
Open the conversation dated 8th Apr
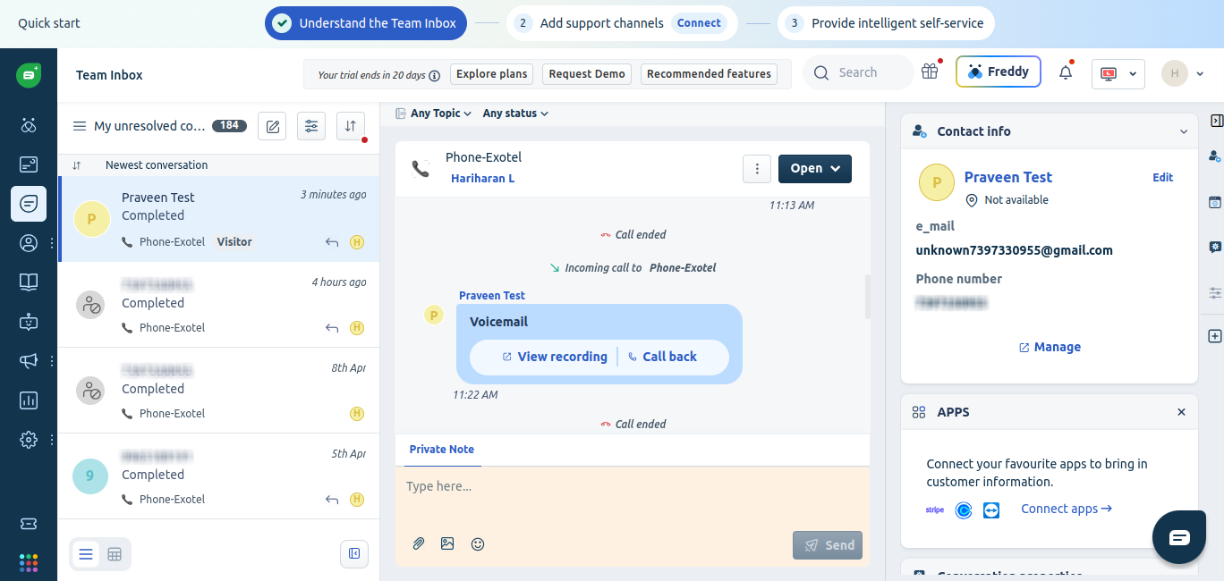coord(219,391)
